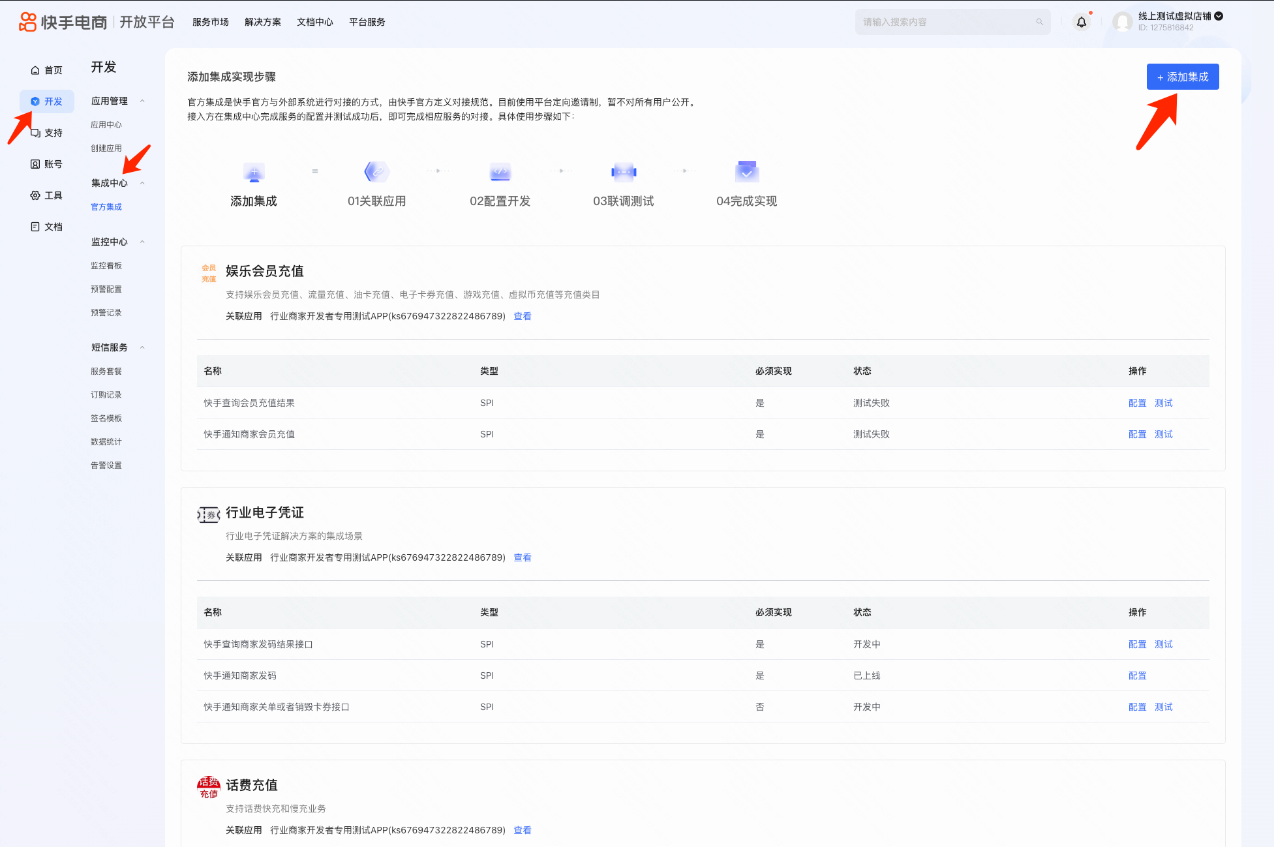Click the 02配置开发 step icon
The image size is (1274, 847).
(x=500, y=172)
